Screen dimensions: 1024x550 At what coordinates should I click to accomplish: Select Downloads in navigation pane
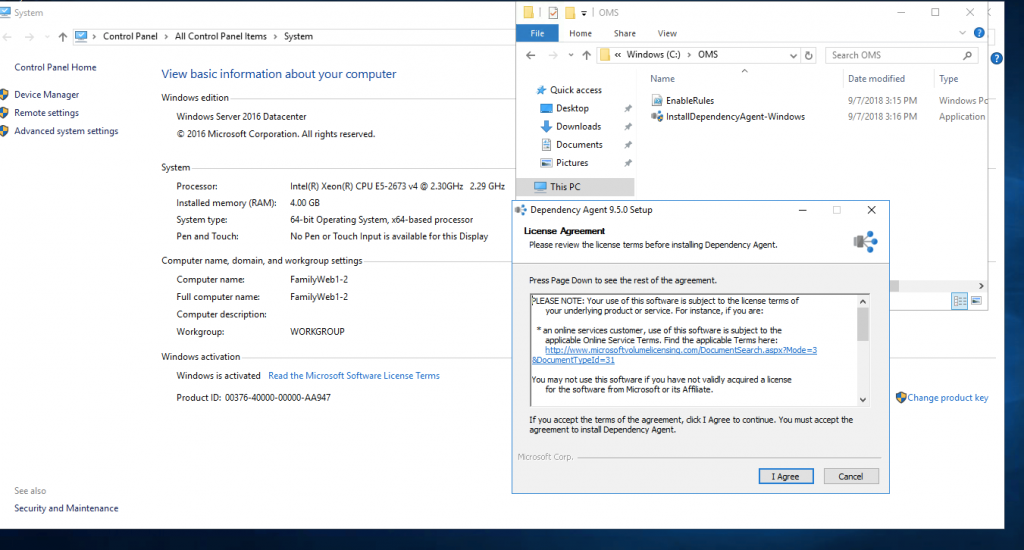point(578,127)
